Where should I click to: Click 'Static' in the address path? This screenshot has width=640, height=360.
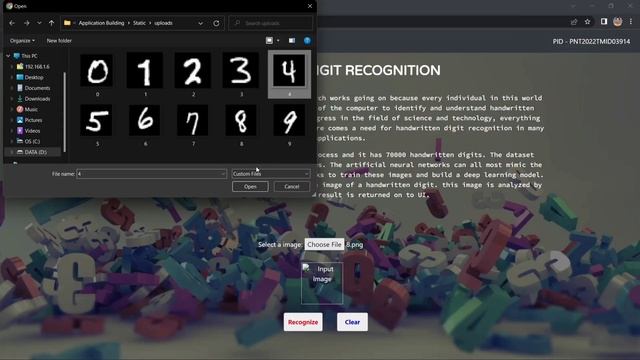tap(139, 23)
